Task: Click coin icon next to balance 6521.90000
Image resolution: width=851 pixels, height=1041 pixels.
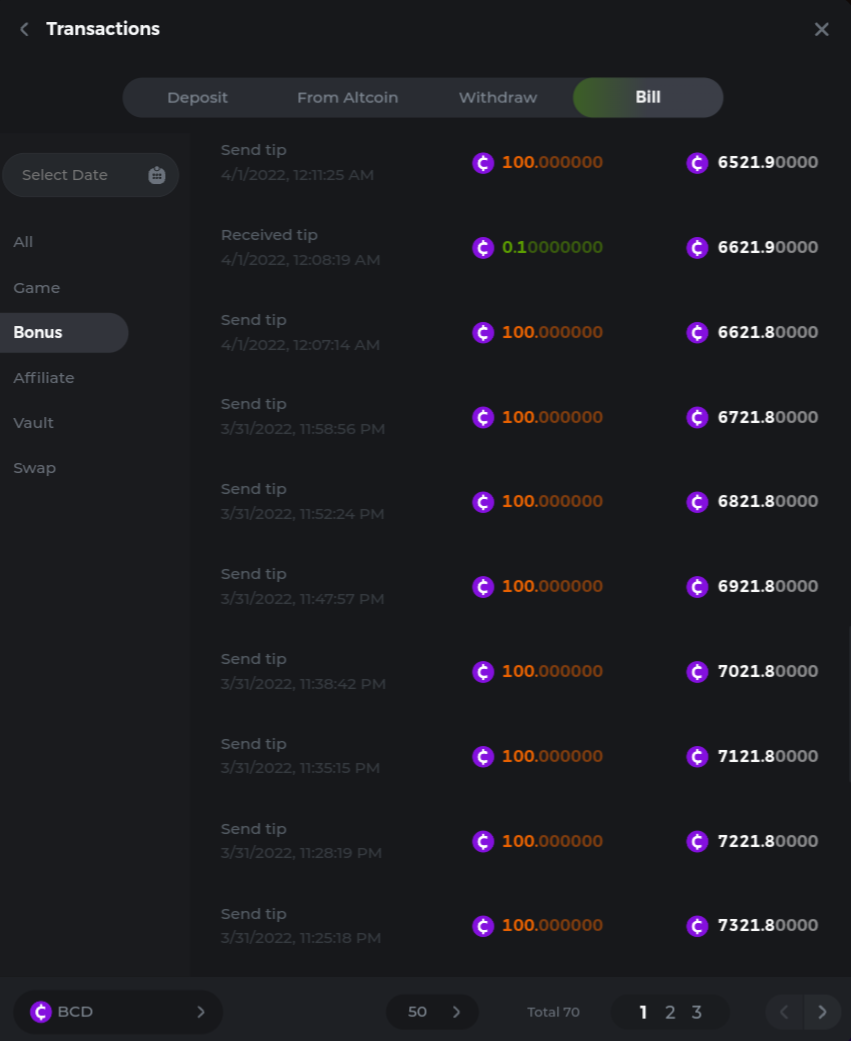Action: [x=697, y=162]
